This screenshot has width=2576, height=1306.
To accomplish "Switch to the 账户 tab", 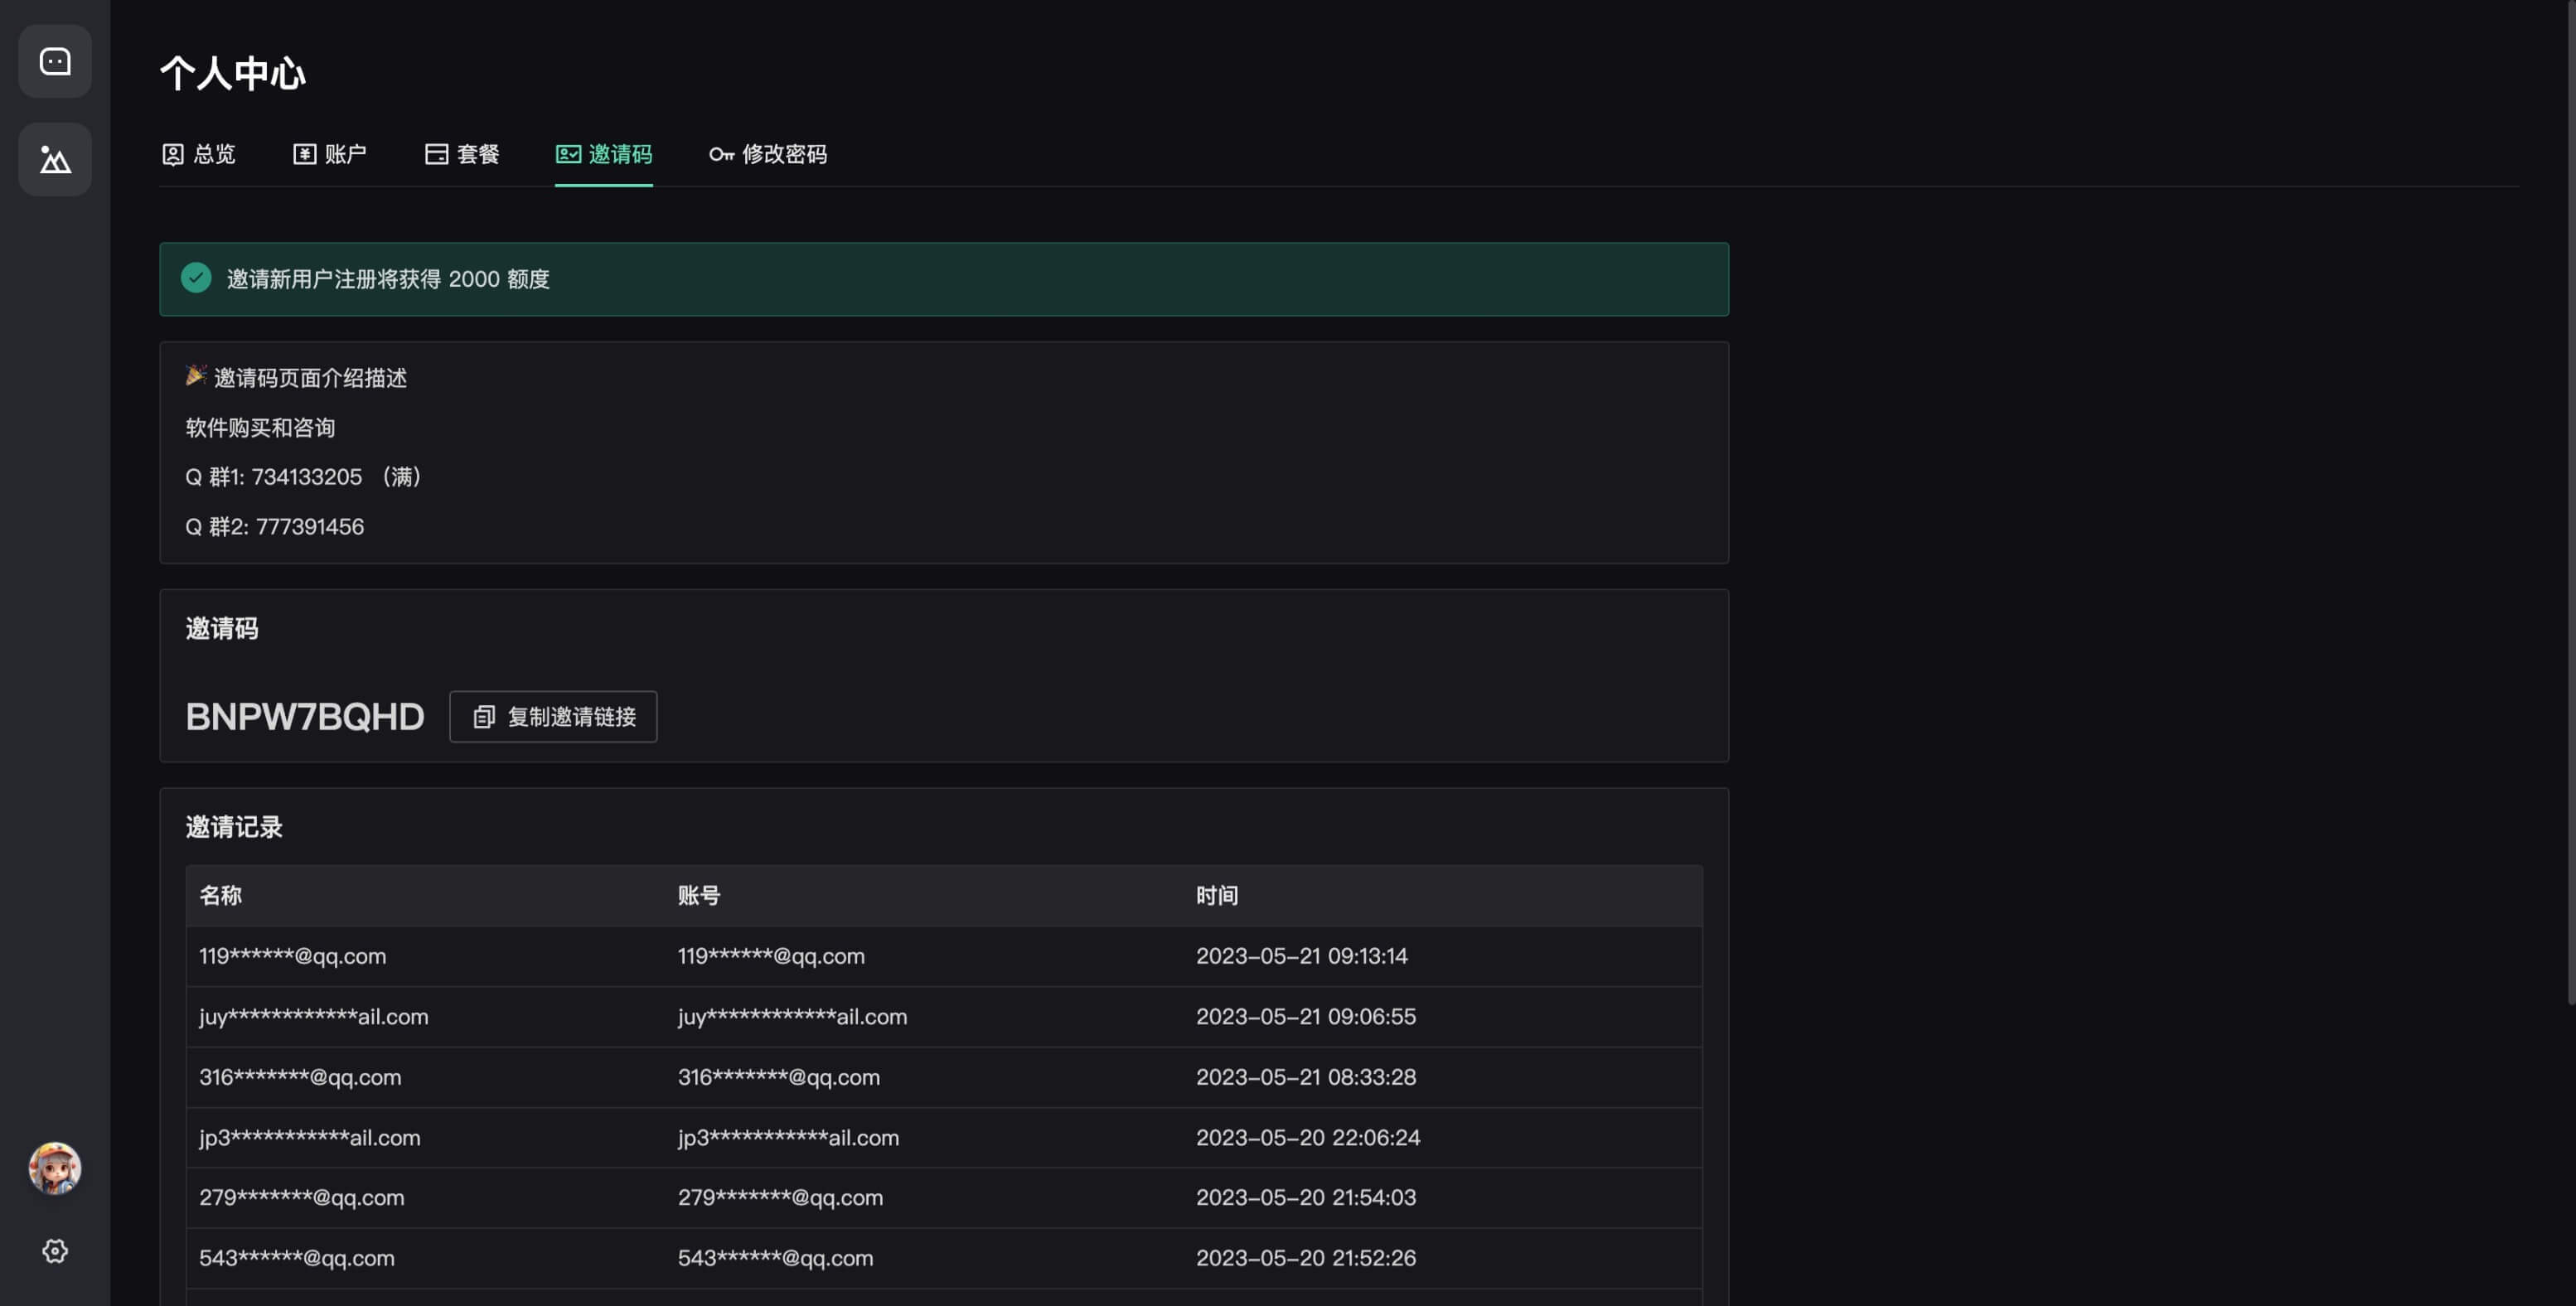I will pos(330,154).
